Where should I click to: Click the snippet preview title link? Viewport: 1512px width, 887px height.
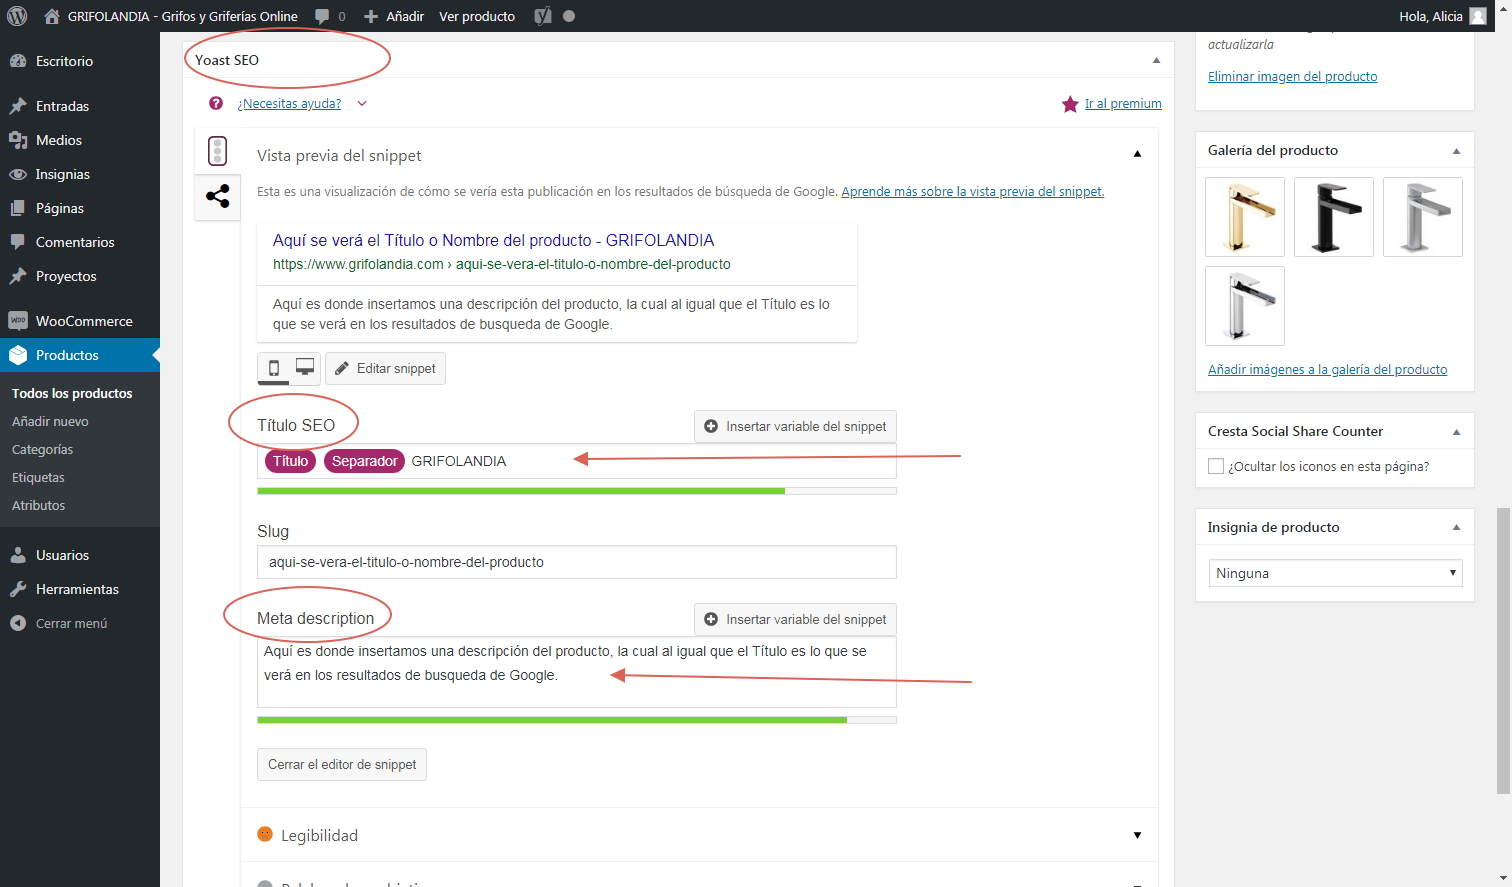[493, 240]
